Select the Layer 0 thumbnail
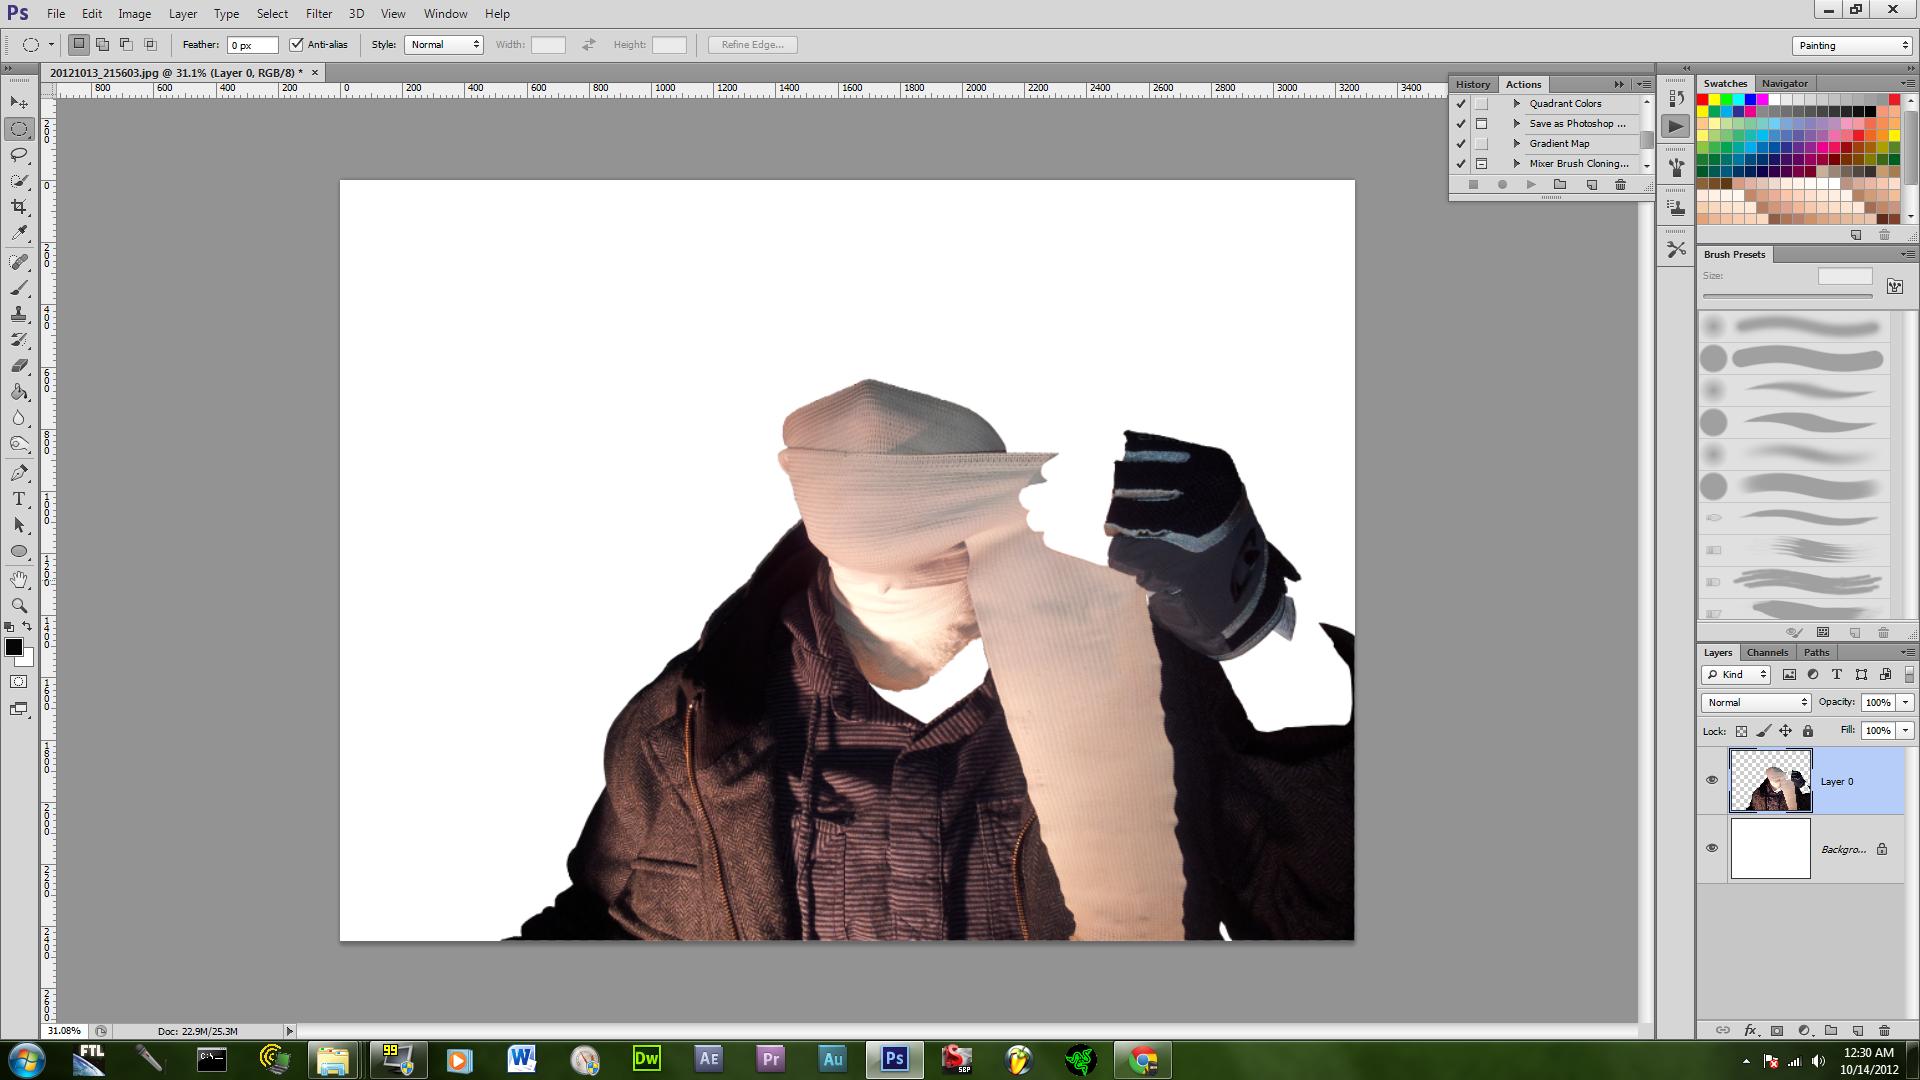The image size is (1920, 1080). pyautogui.click(x=1770, y=781)
